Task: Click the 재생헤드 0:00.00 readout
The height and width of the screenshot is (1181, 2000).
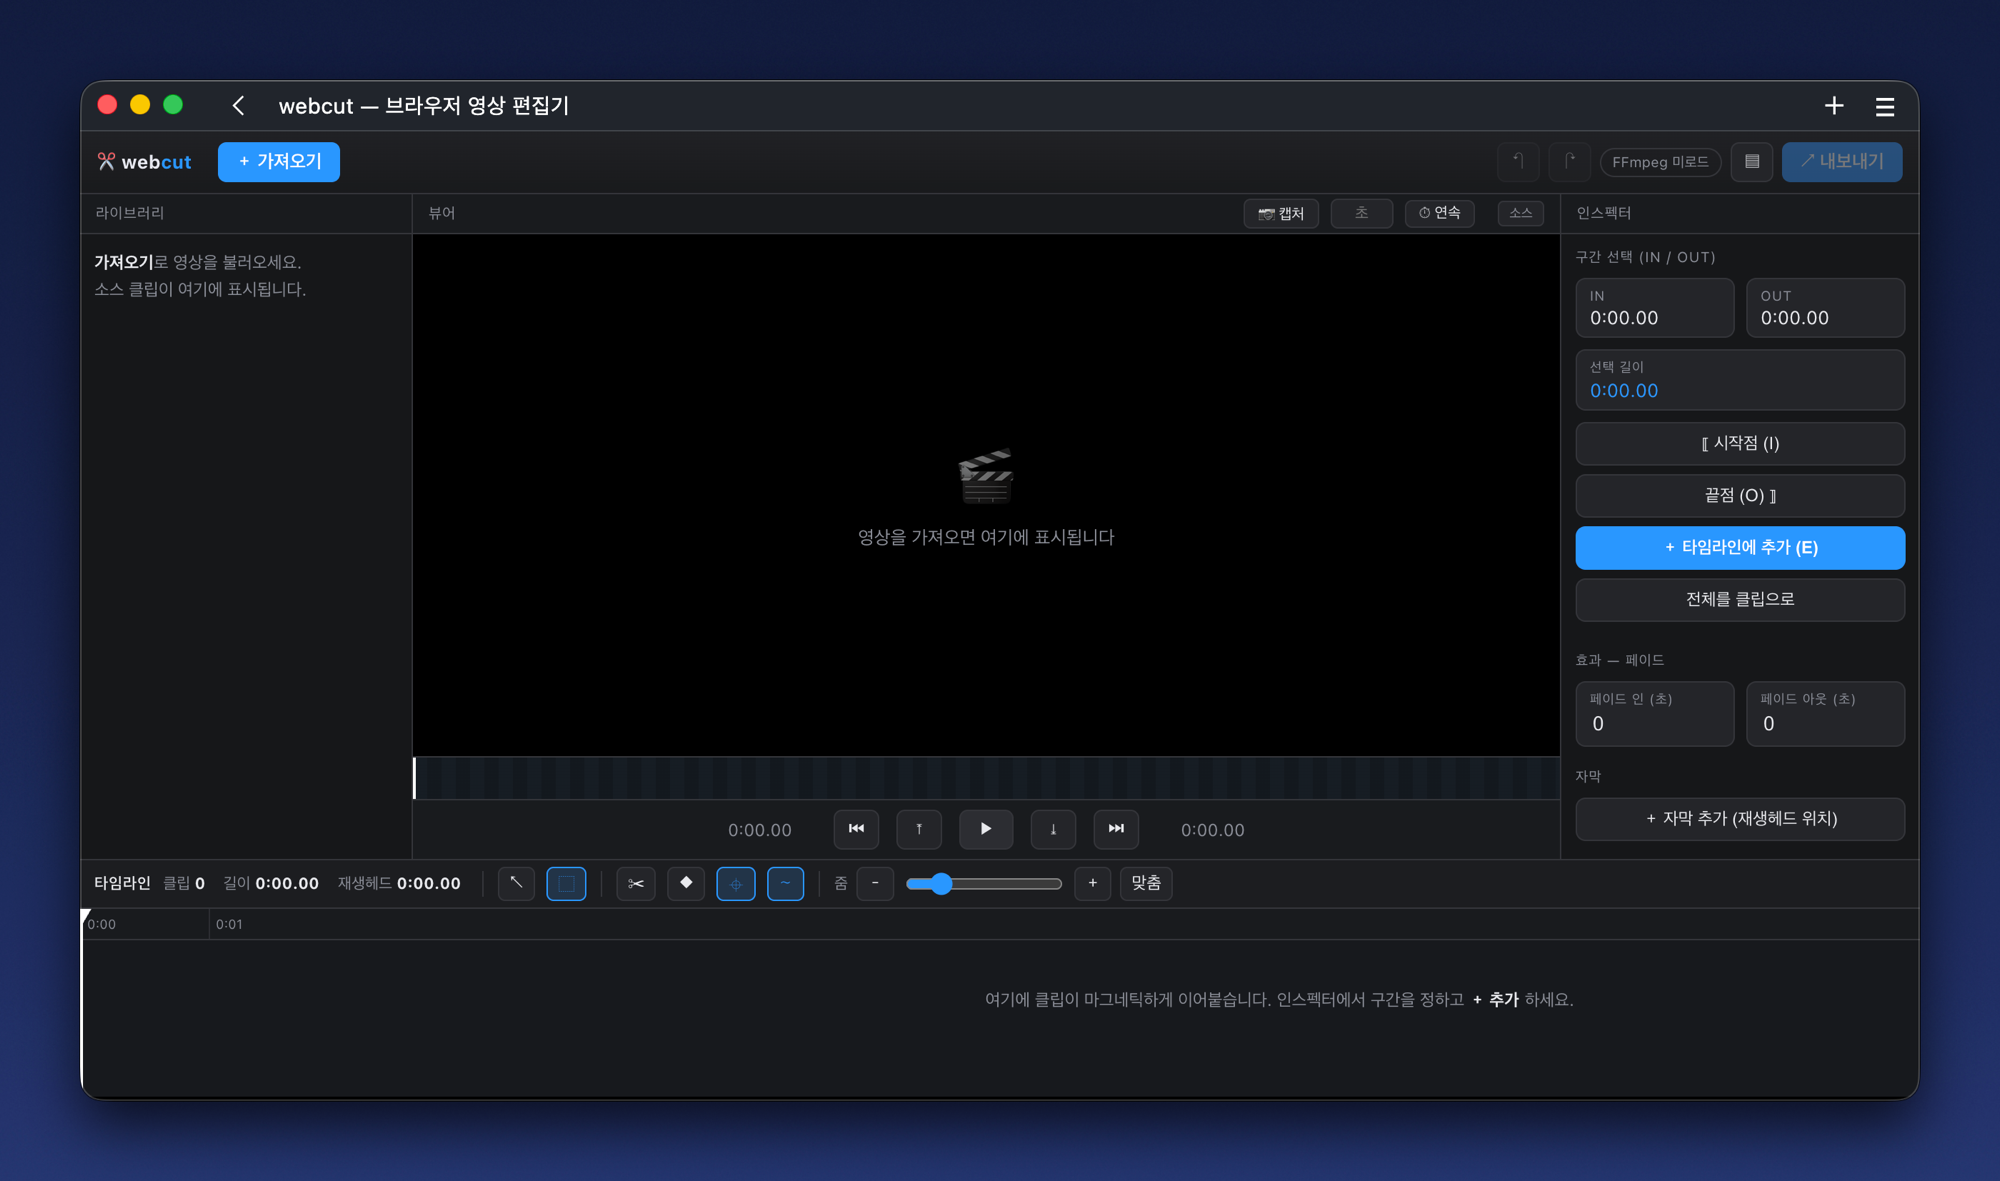Action: (x=399, y=884)
